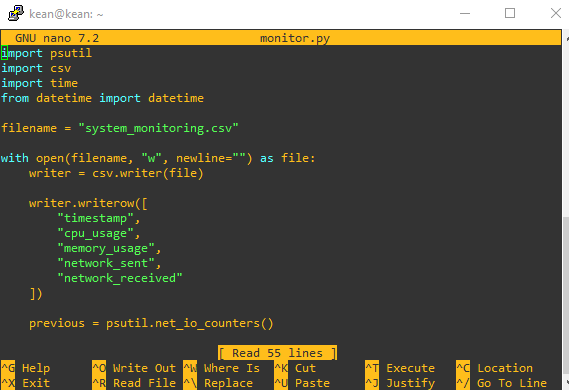Click the "system_monitoring.csv" string

click(159, 128)
